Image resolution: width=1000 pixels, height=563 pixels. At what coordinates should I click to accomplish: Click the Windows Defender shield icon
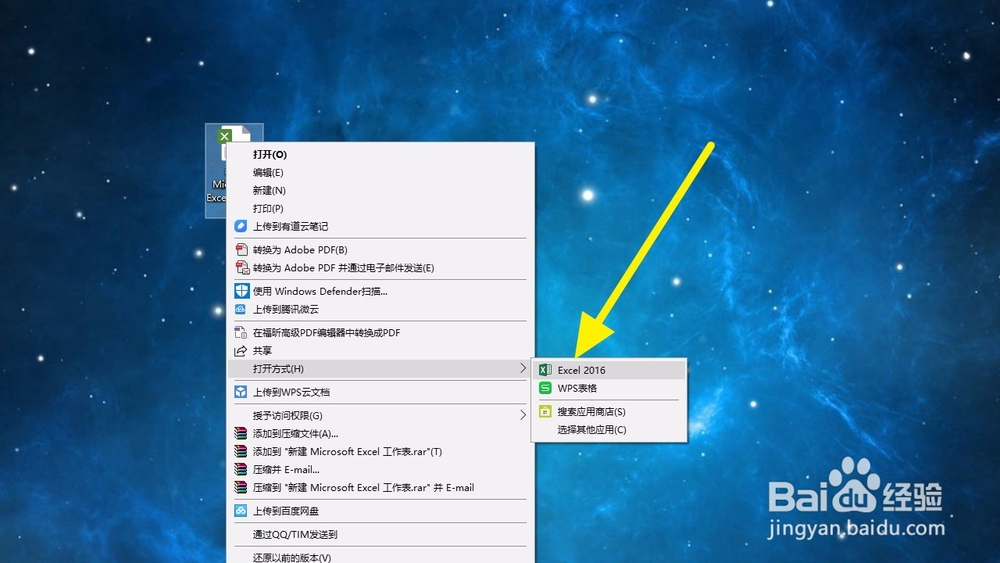coord(241,291)
